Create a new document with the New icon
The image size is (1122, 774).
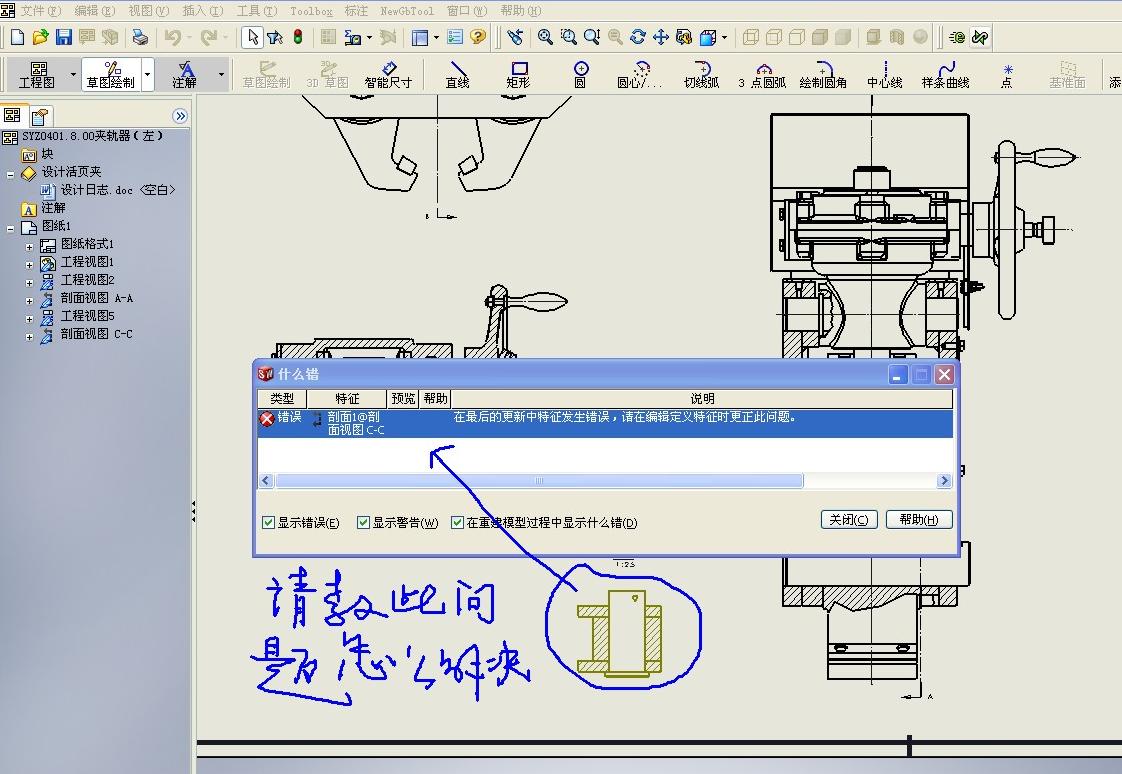tap(17, 36)
